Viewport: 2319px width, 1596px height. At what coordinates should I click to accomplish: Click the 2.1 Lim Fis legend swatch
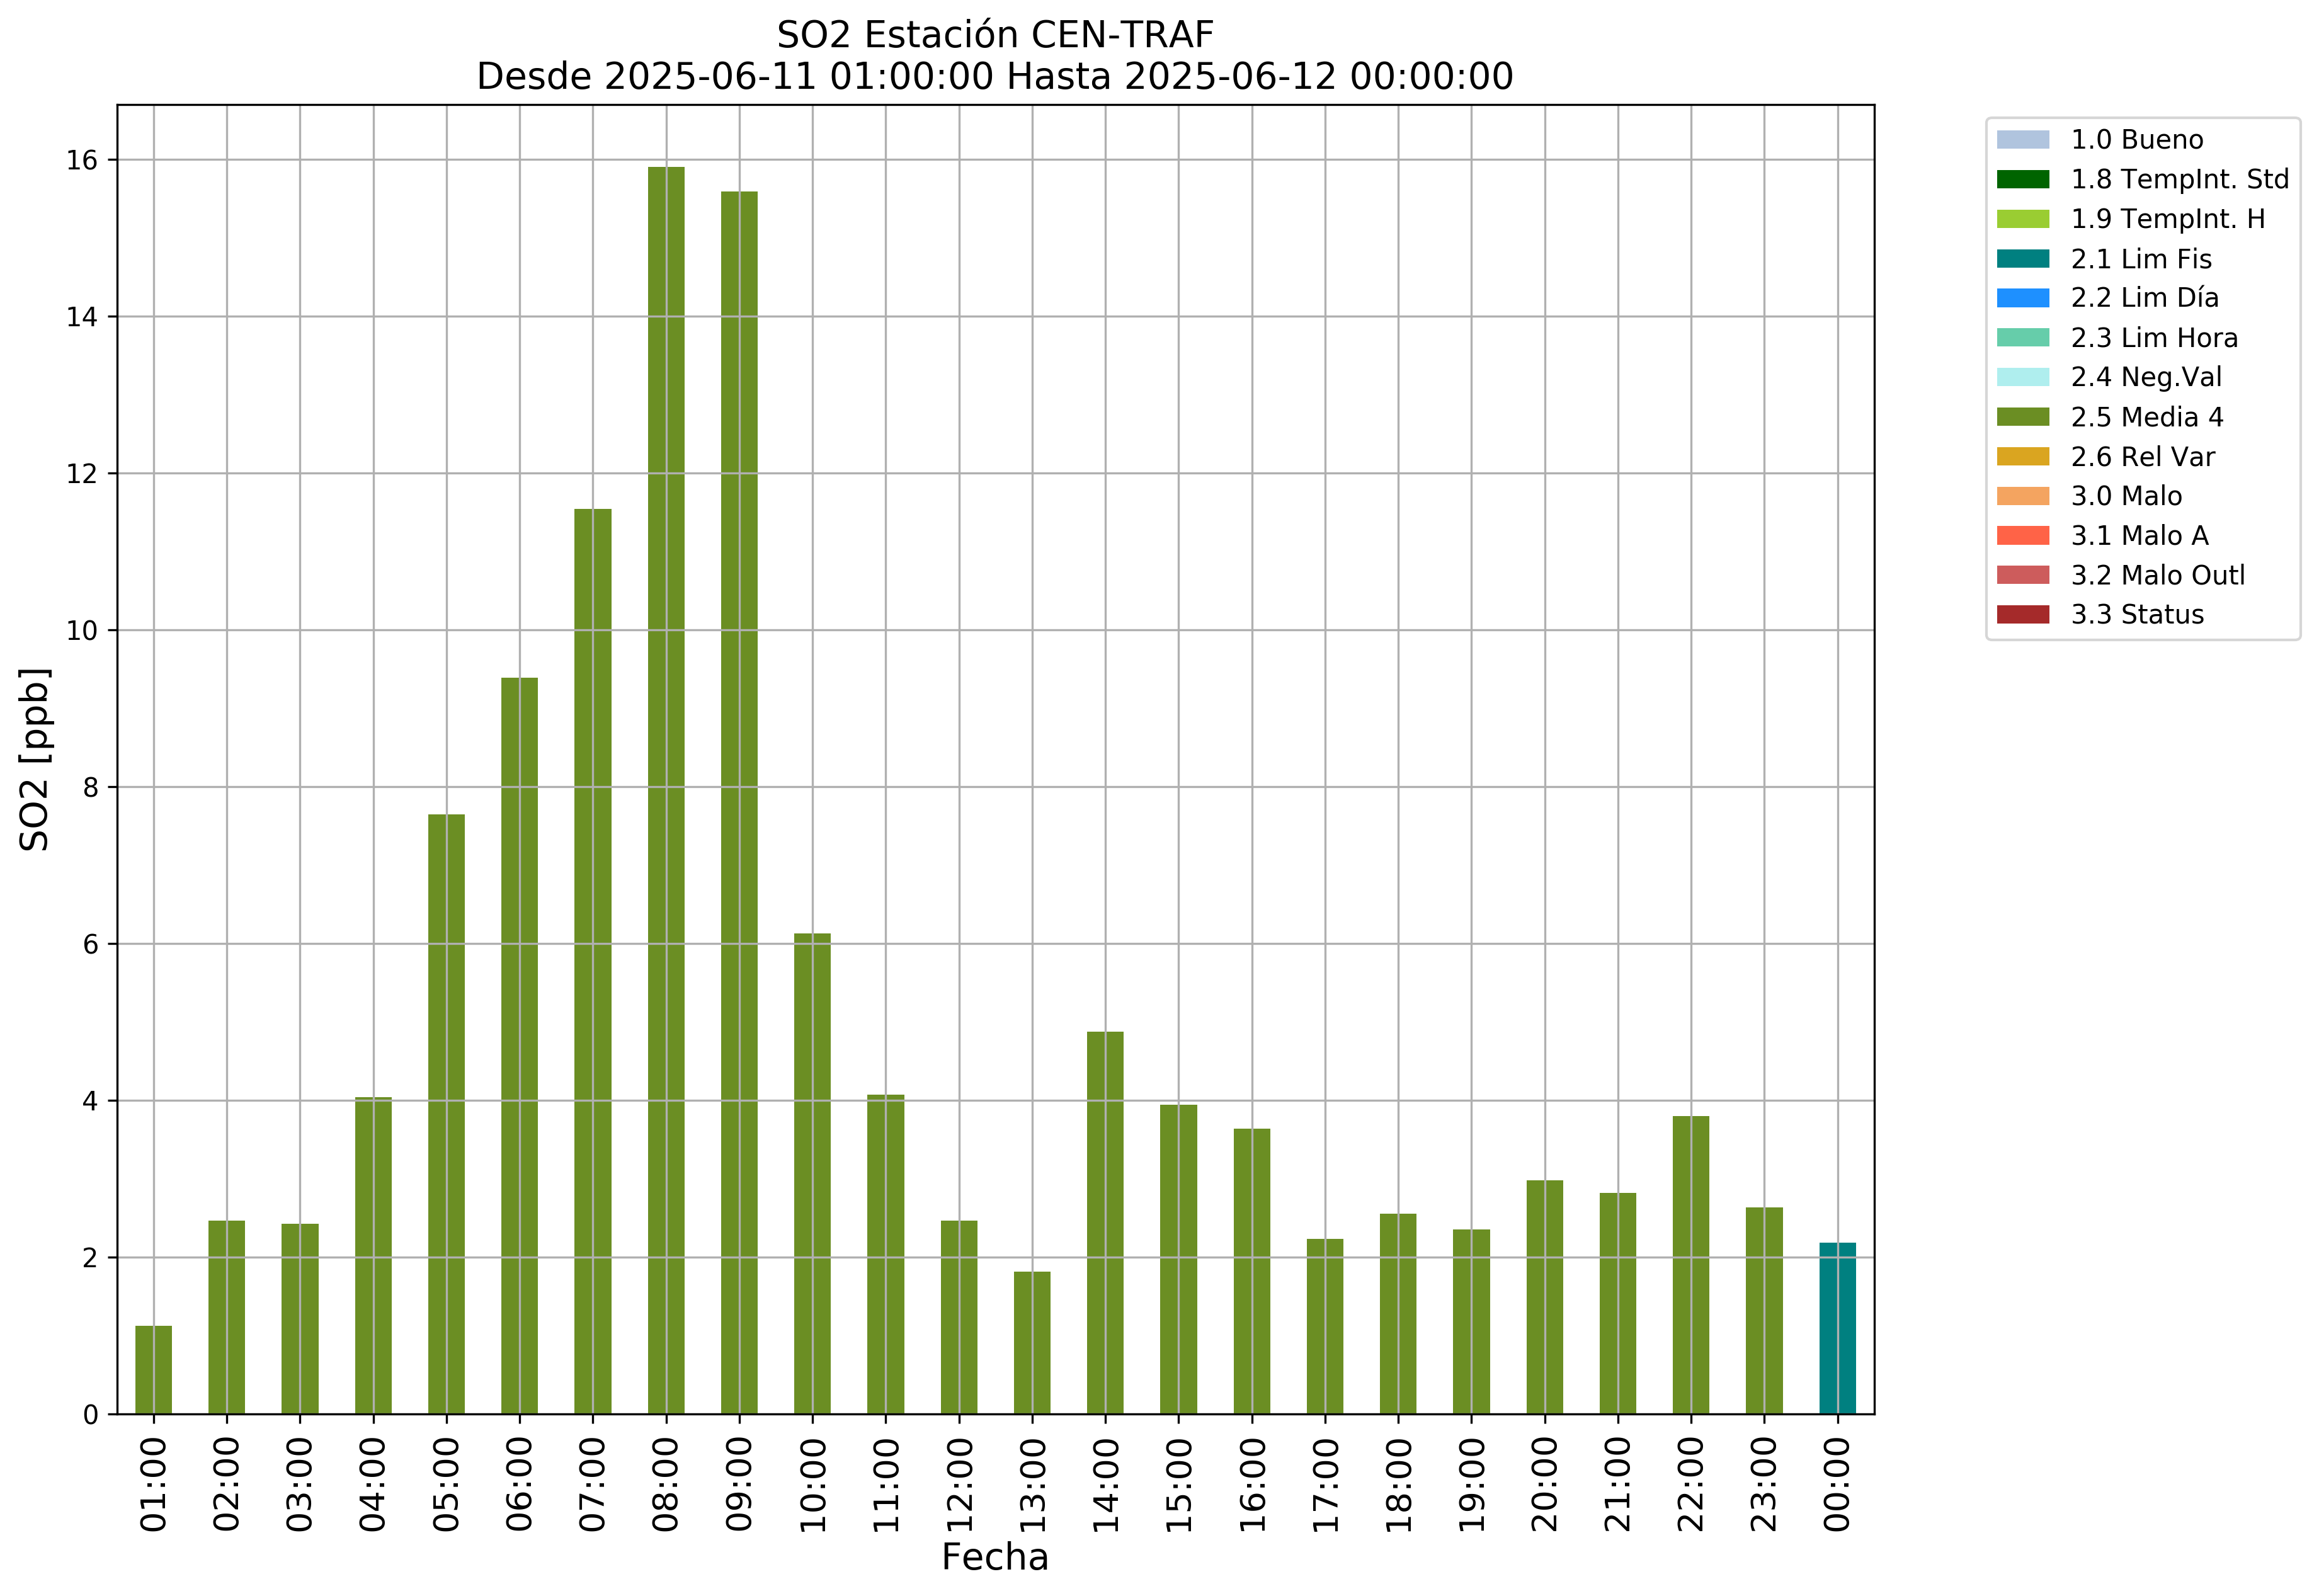point(2022,259)
